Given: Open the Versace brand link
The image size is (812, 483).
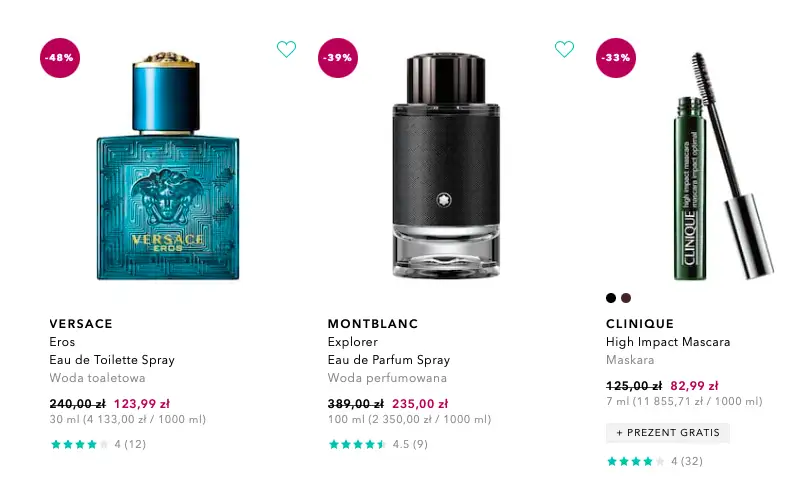Looking at the screenshot, I should (81, 324).
